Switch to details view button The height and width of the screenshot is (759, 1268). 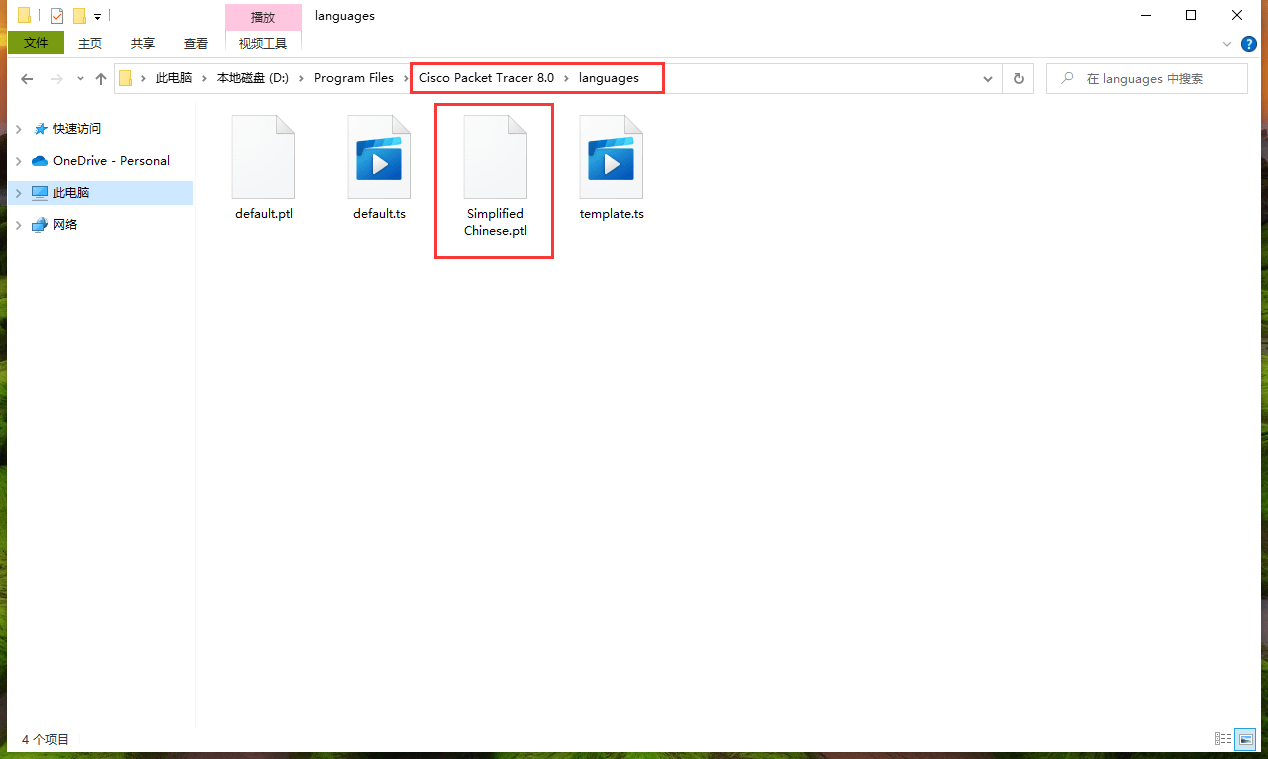pos(1223,739)
